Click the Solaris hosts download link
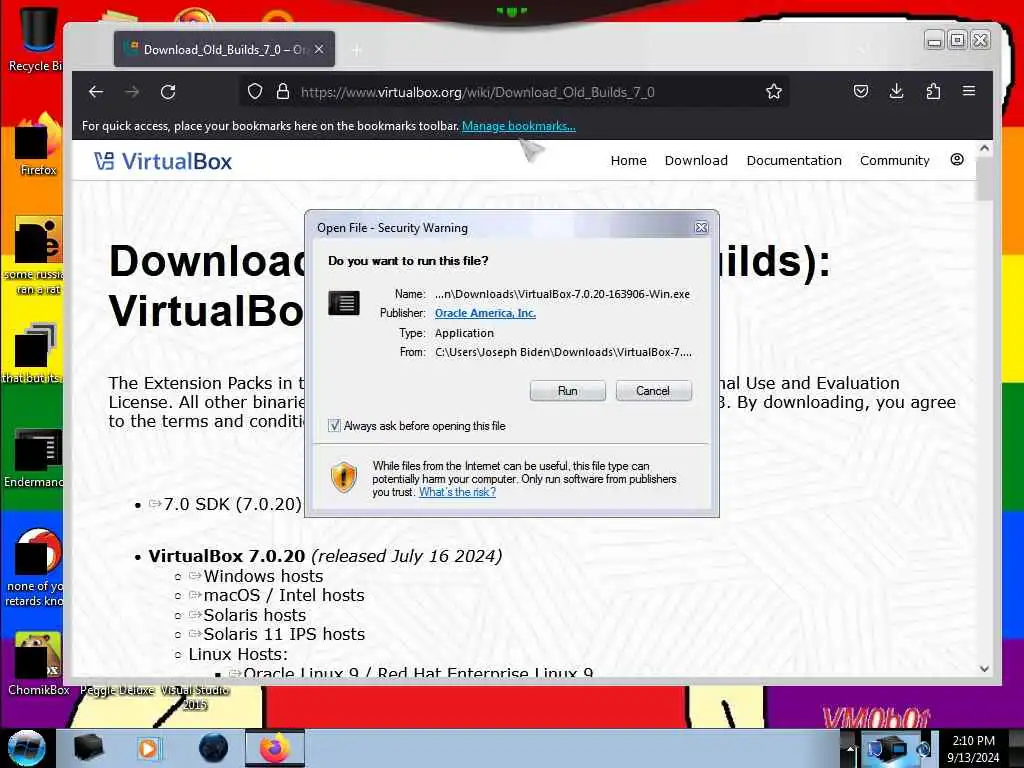The width and height of the screenshot is (1024, 768). click(x=255, y=615)
